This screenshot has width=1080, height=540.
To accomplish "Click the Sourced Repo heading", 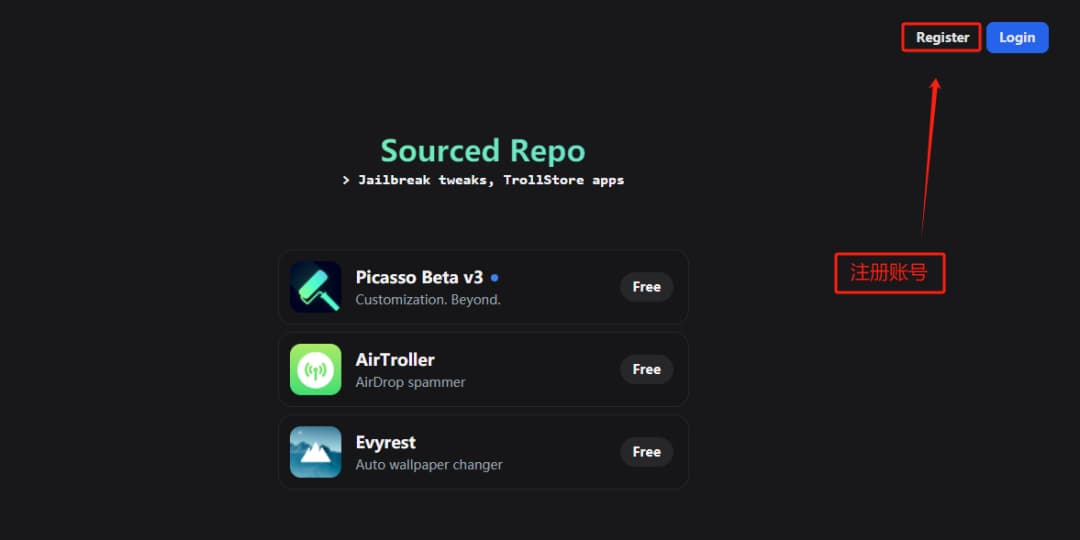I will 483,151.
